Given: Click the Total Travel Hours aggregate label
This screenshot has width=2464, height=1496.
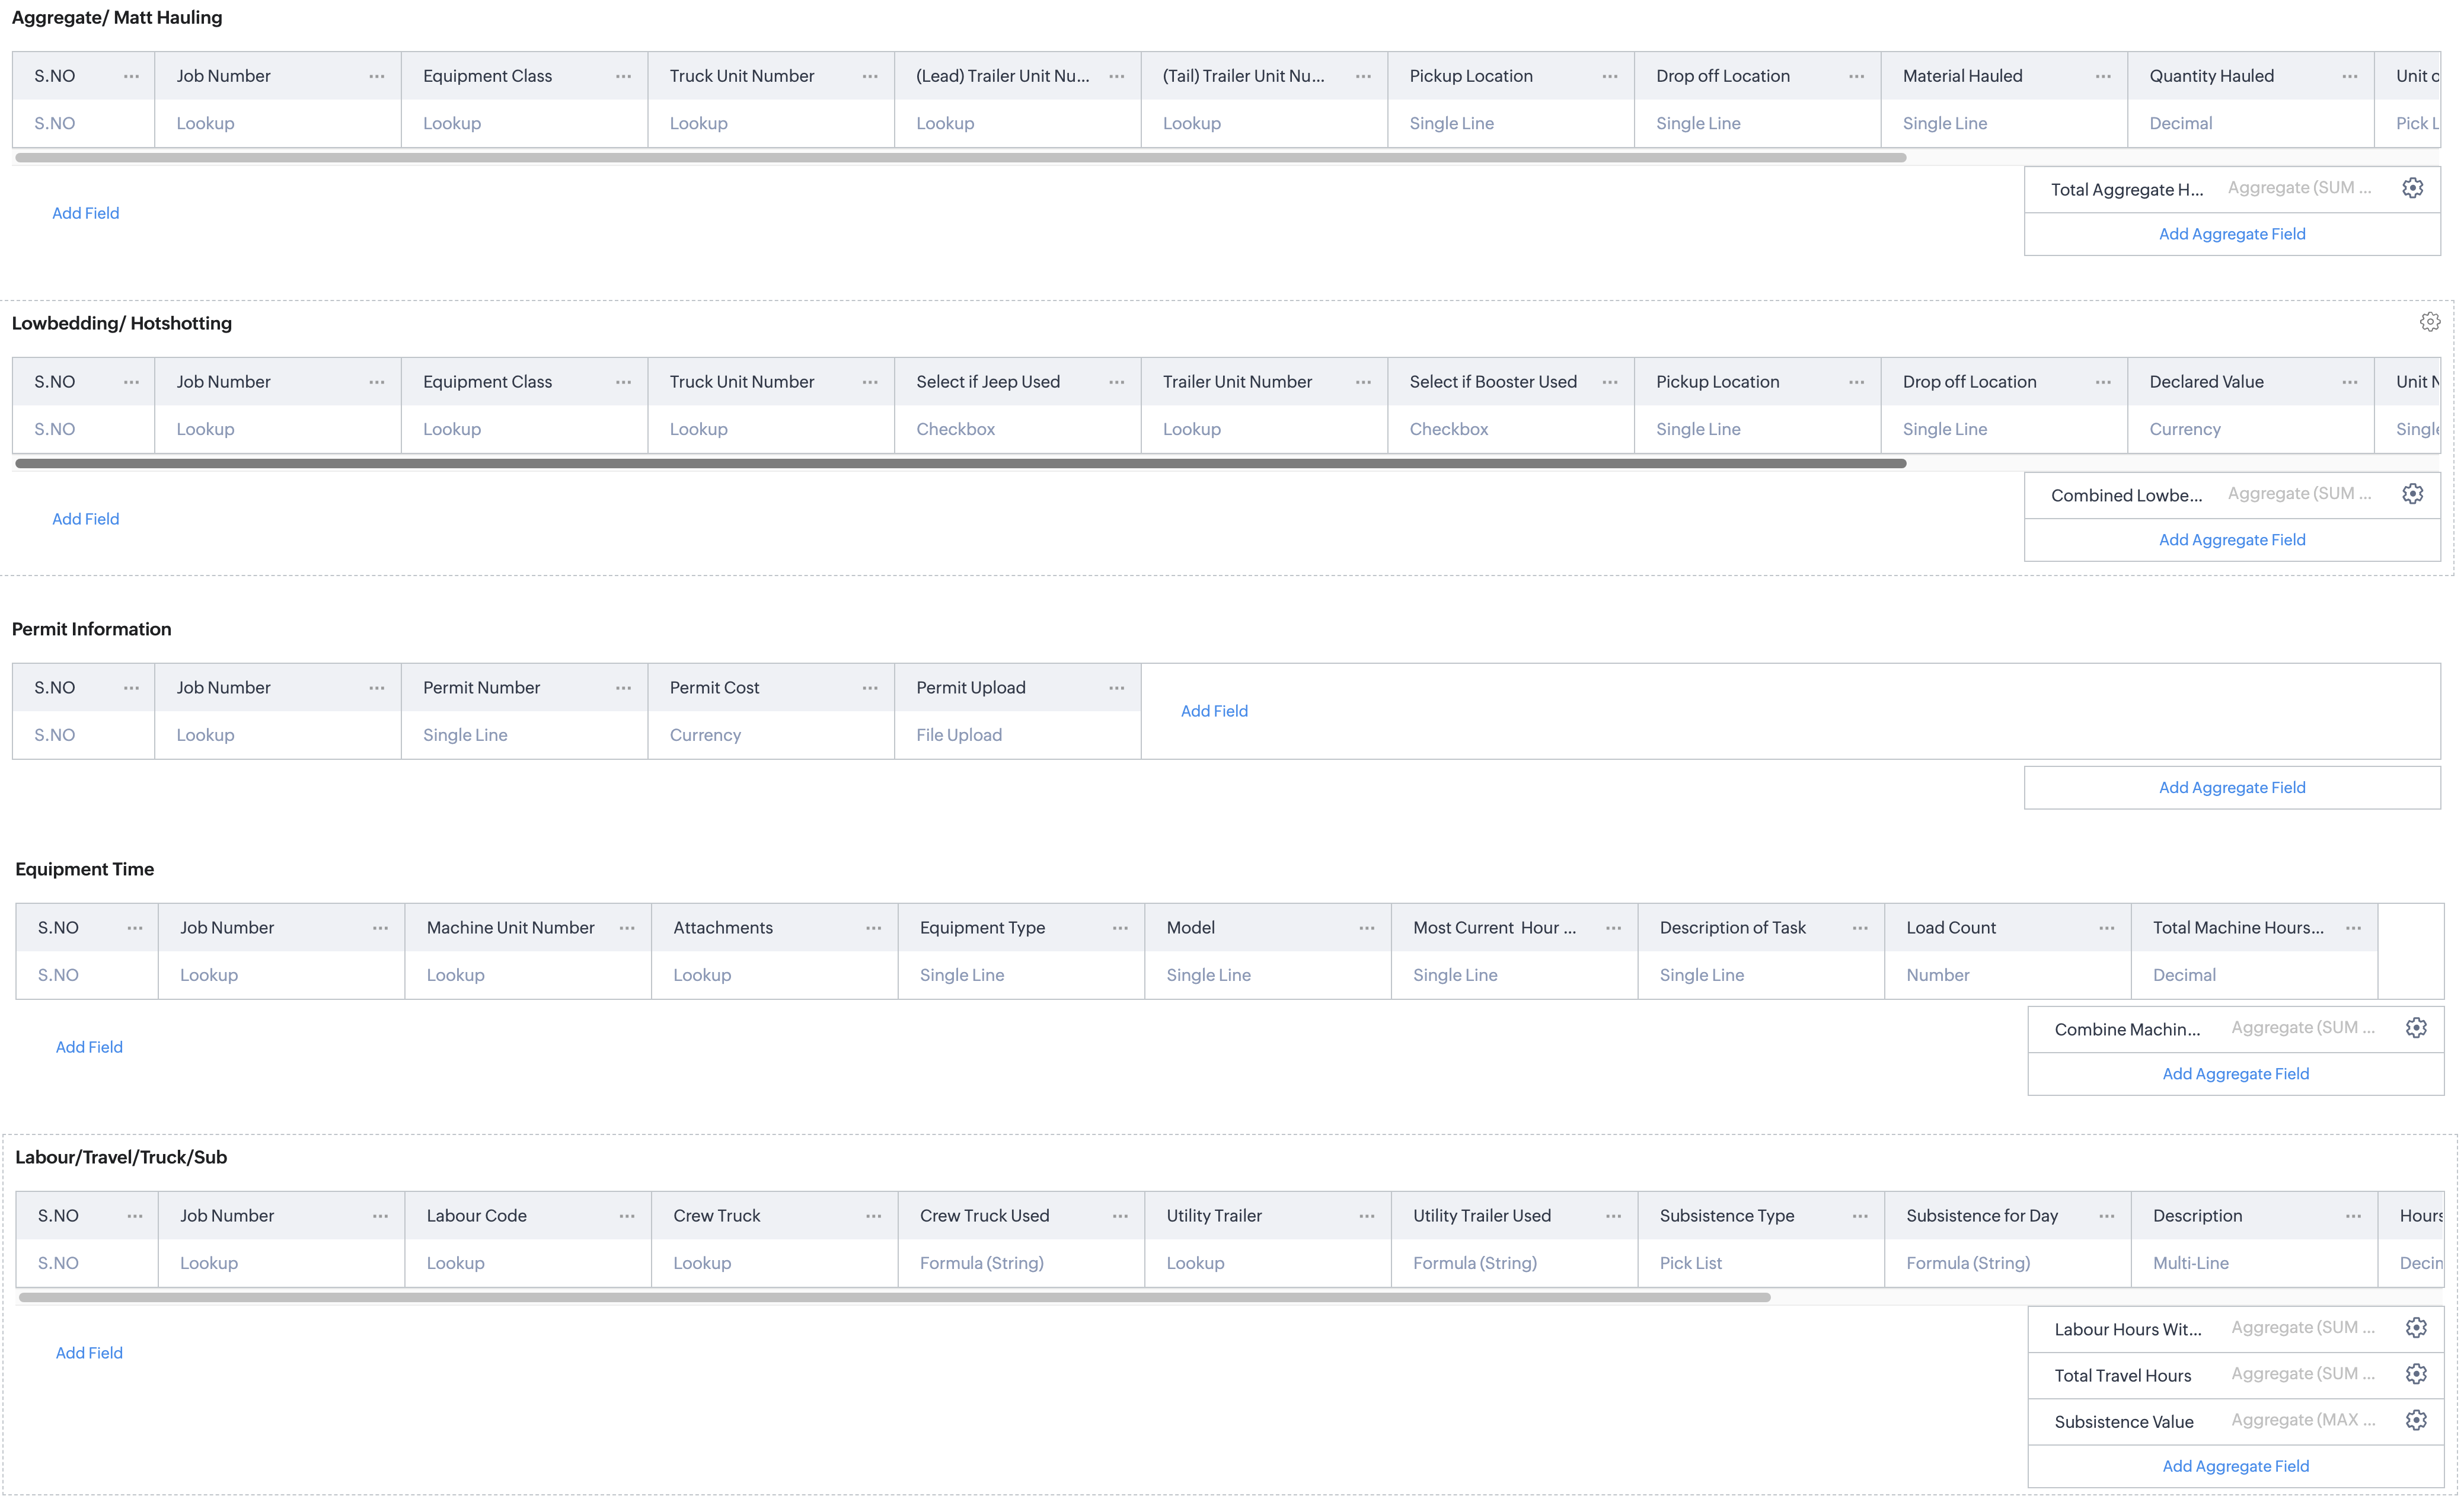Looking at the screenshot, I should [x=2123, y=1376].
